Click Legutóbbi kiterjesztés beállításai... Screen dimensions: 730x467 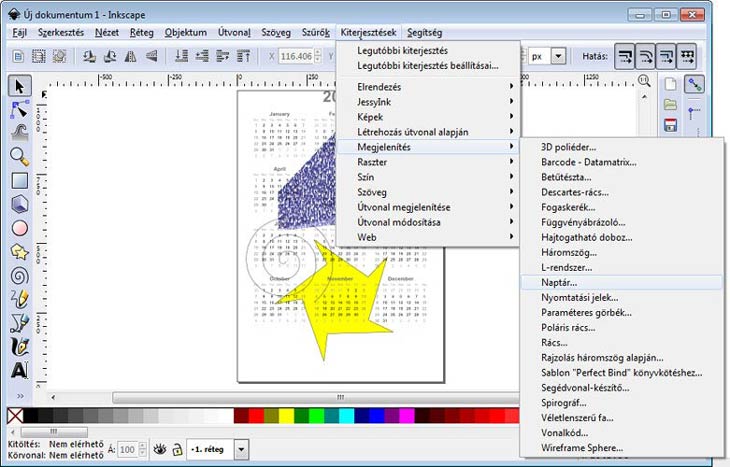pyautogui.click(x=427, y=65)
